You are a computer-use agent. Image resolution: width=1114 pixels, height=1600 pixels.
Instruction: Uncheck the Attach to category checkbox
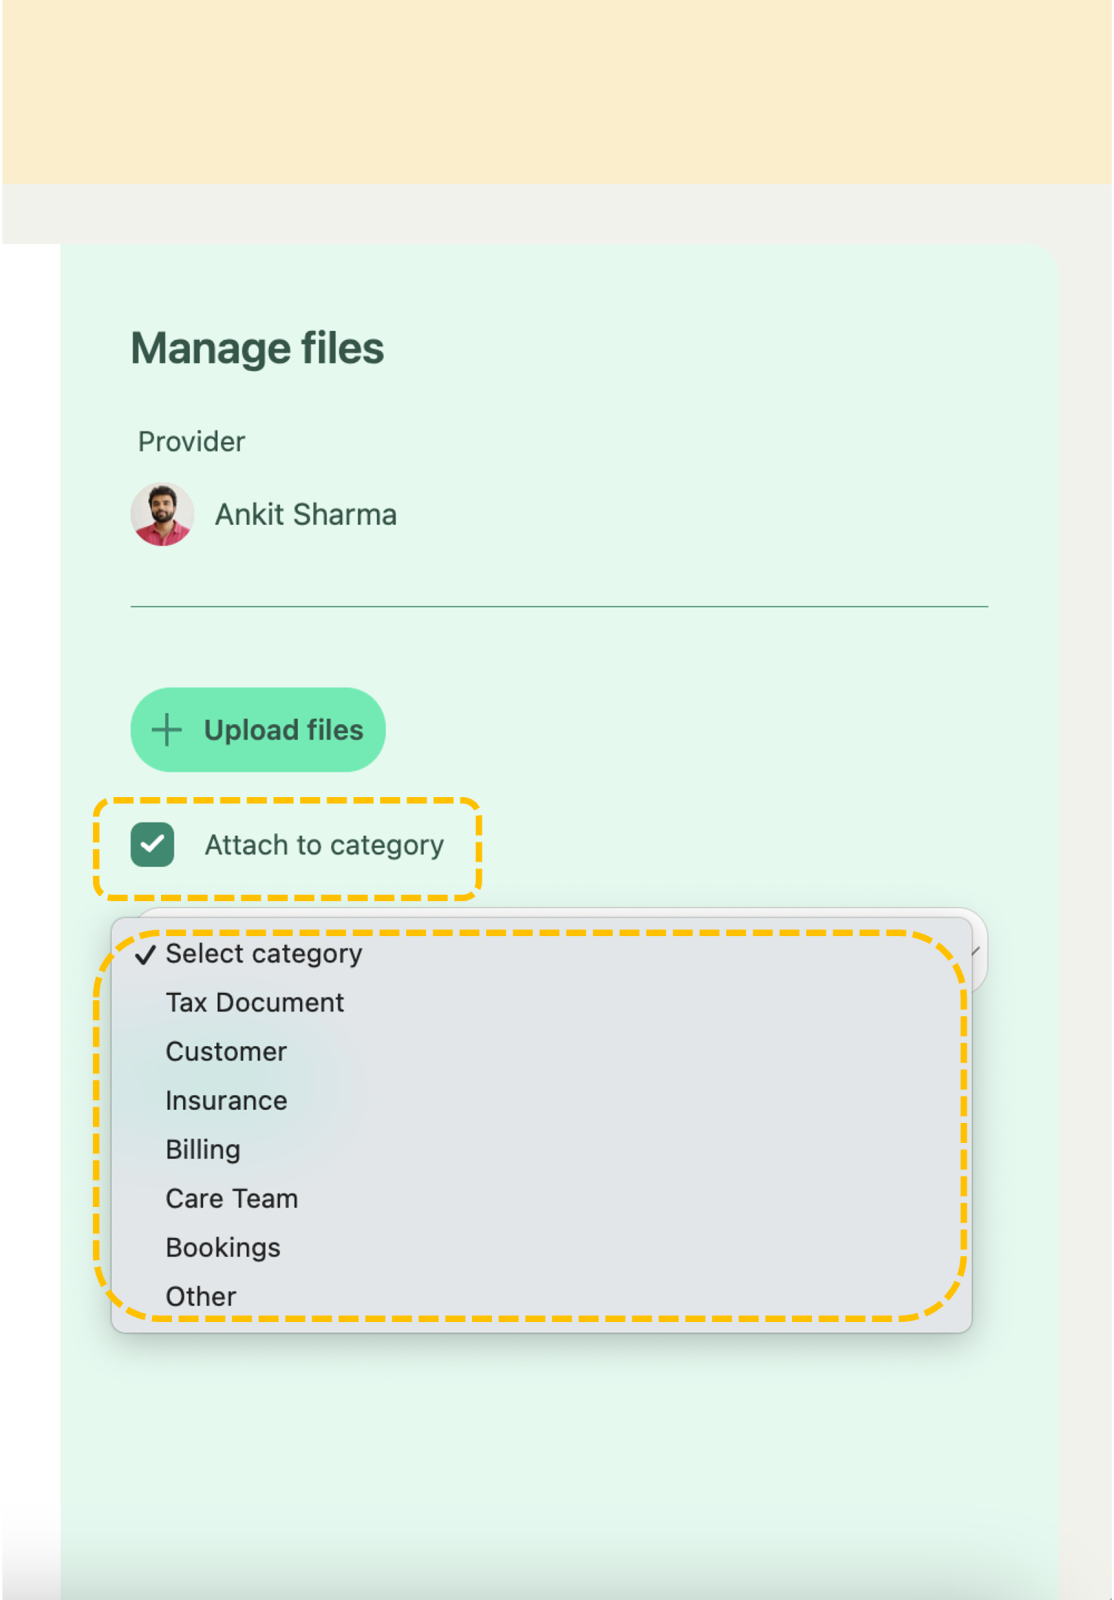[152, 845]
